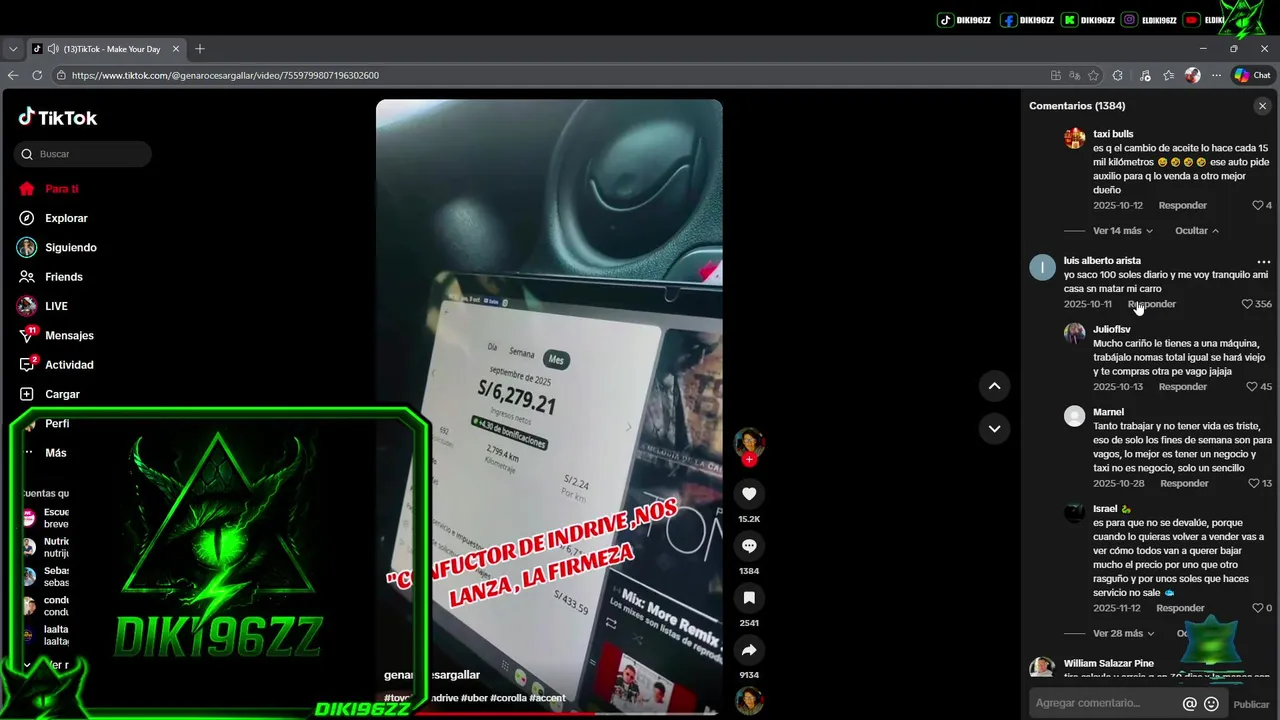Image resolution: width=1280 pixels, height=720 pixels.
Task: Open the emoji picker in comment box
Action: point(1211,704)
